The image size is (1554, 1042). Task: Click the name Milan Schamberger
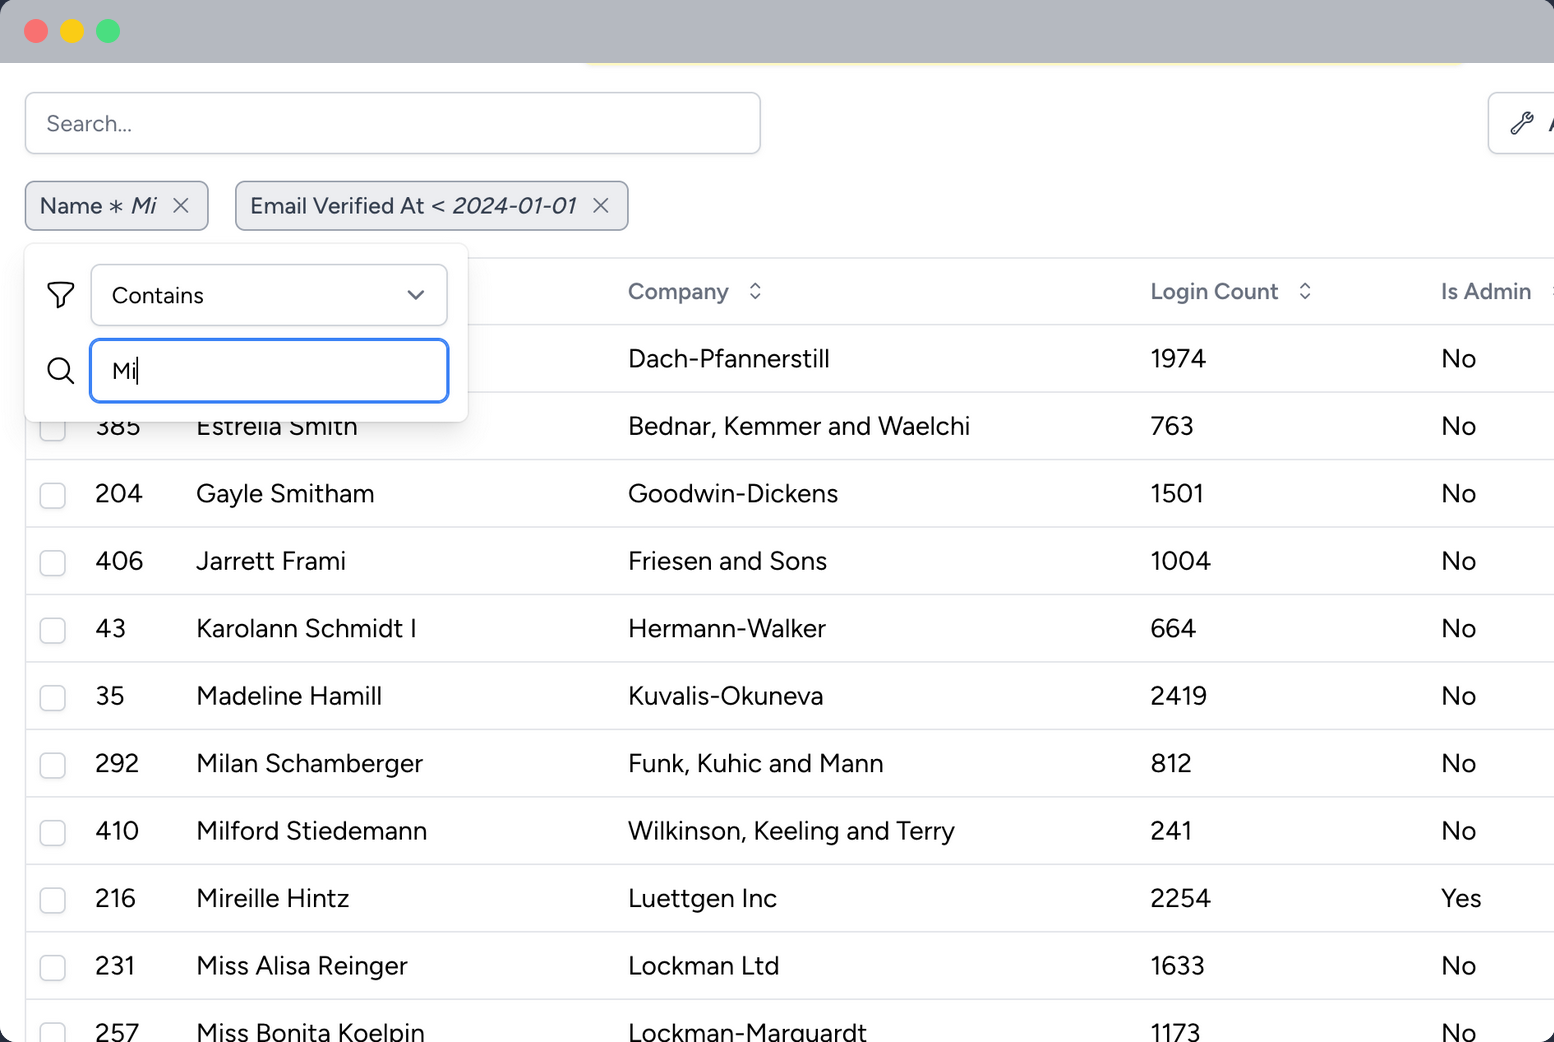[x=310, y=763]
